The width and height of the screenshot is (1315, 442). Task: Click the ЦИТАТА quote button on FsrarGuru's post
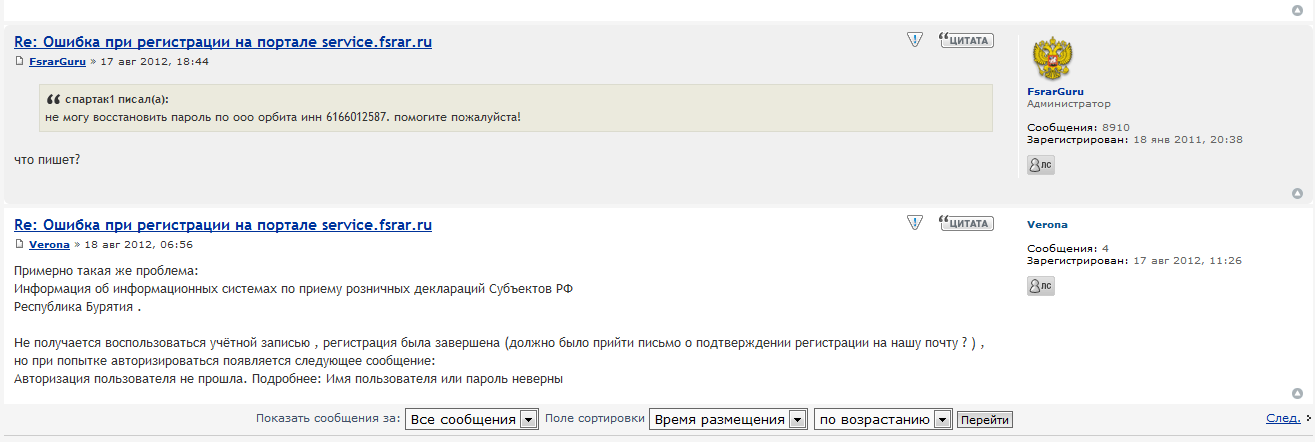click(966, 41)
